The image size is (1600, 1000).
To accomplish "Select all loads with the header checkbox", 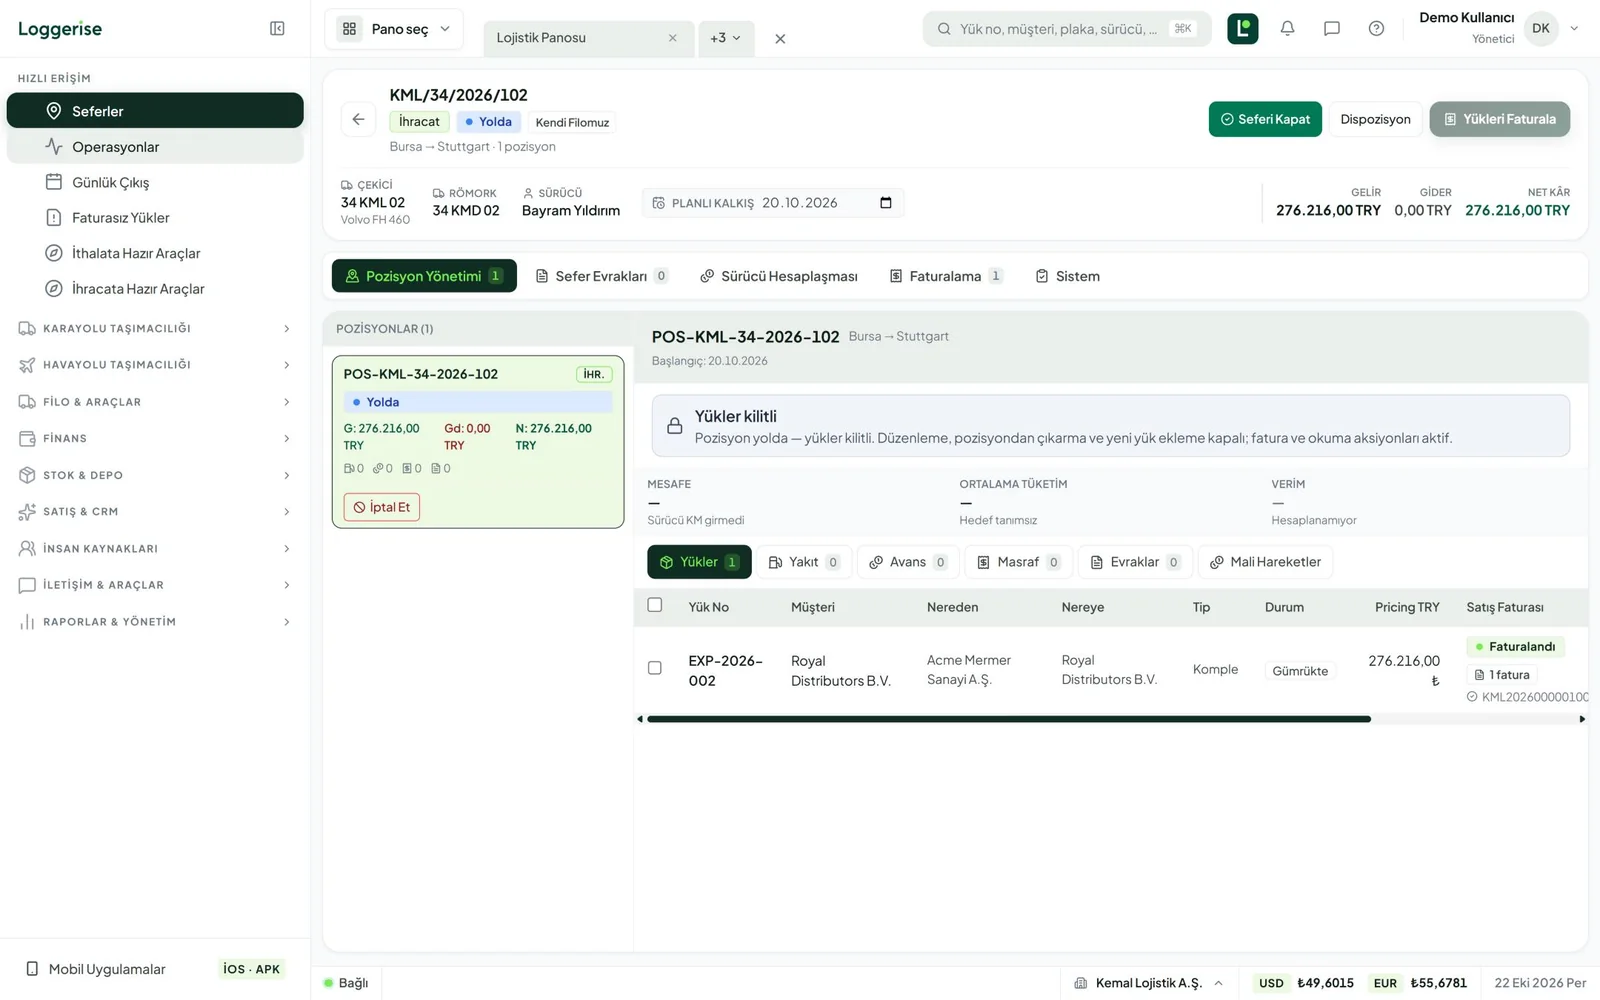I will [x=655, y=605].
